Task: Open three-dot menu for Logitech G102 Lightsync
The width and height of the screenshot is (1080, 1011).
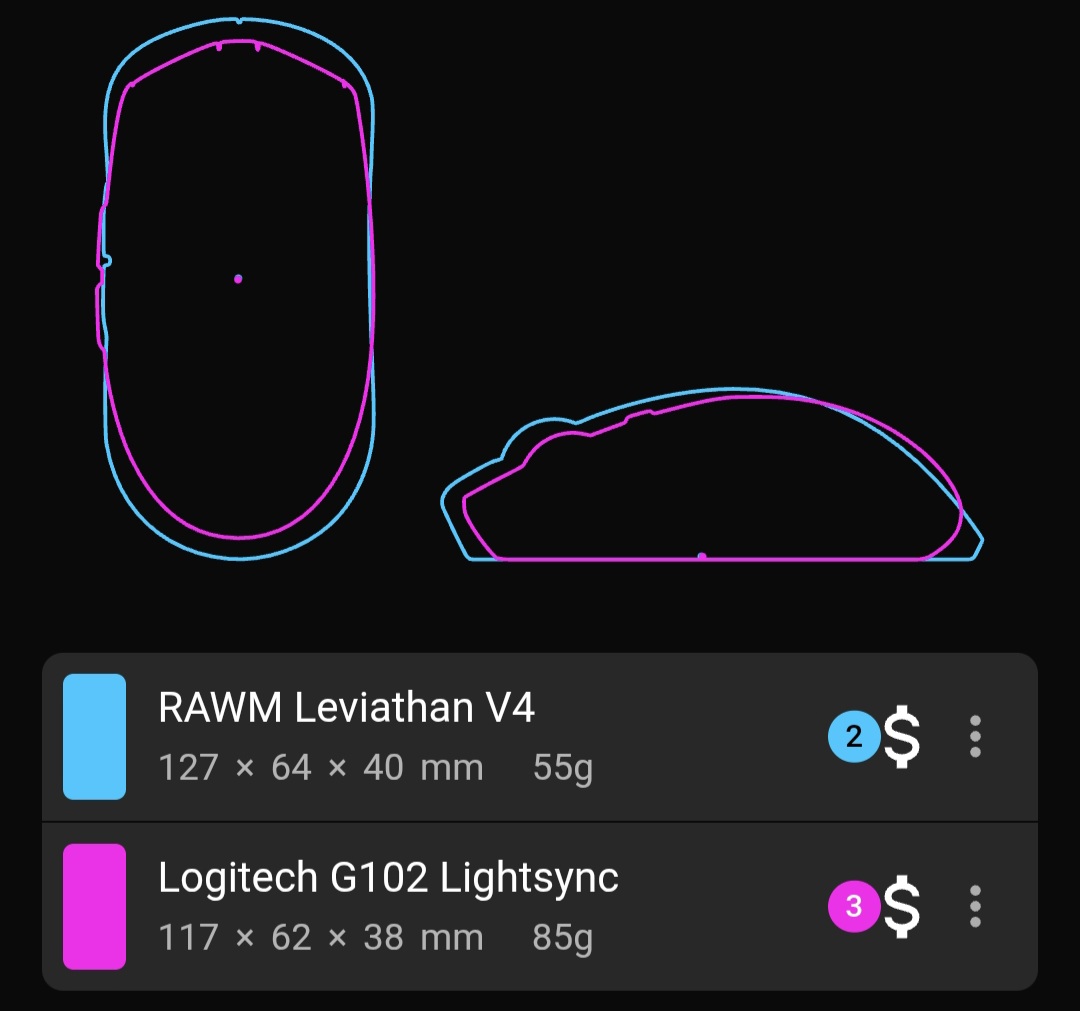Action: (975, 906)
